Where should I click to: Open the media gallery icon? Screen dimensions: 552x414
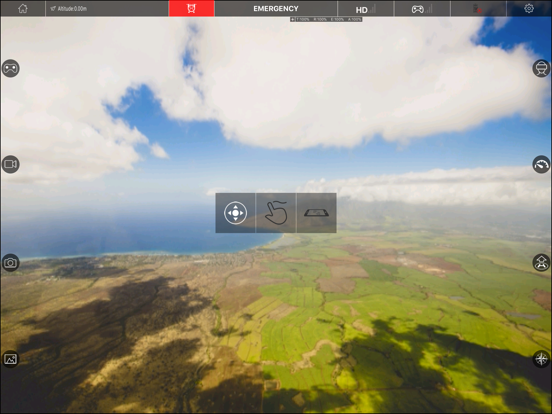pyautogui.click(x=11, y=359)
